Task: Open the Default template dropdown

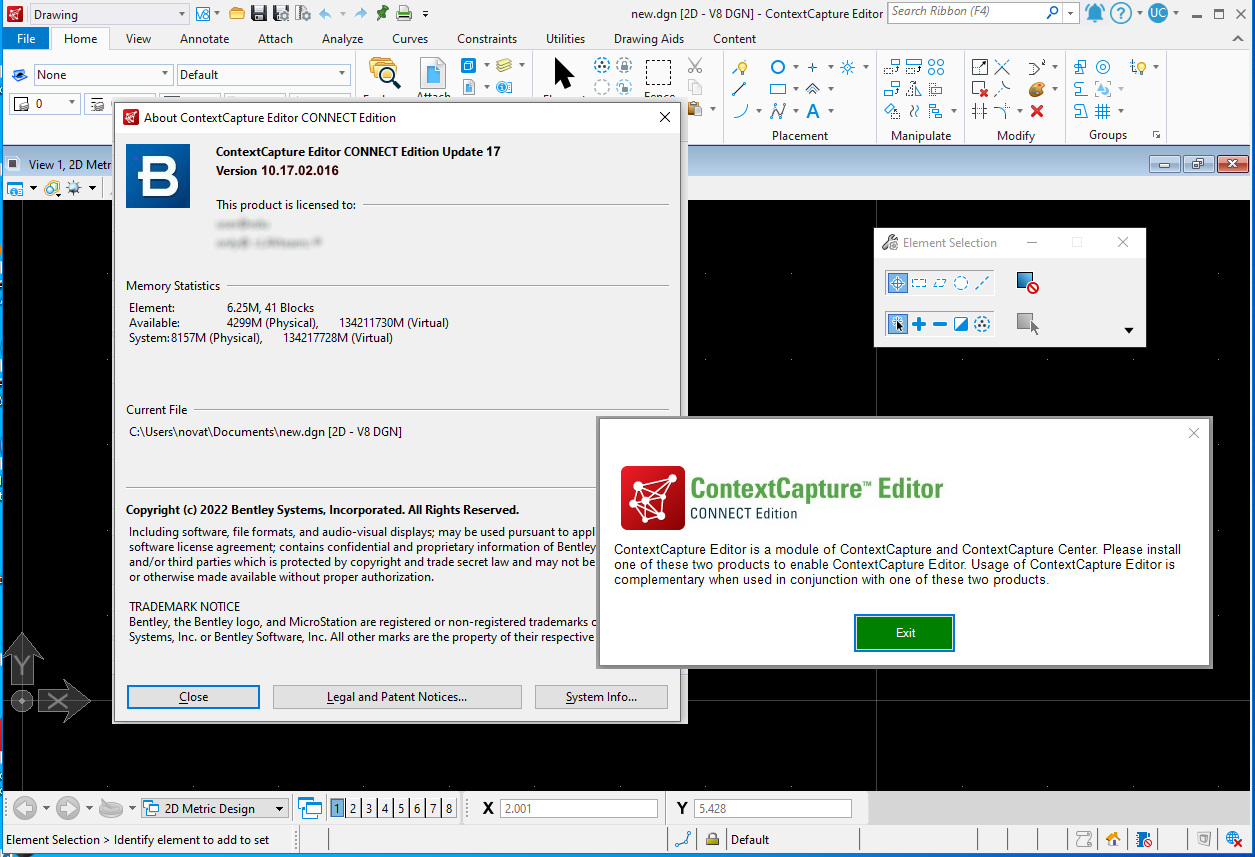Action: (x=342, y=75)
